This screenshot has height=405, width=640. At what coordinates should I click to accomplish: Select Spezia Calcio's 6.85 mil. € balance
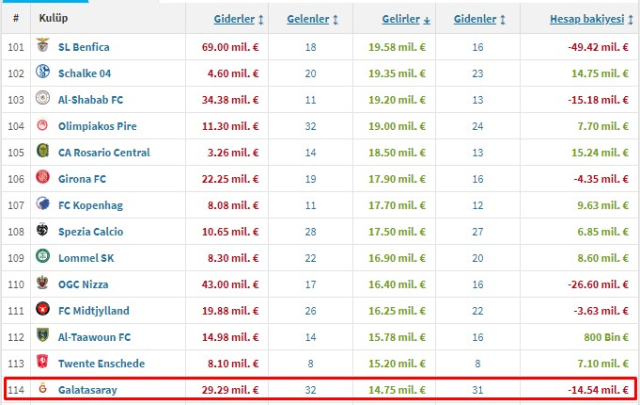pyautogui.click(x=603, y=232)
